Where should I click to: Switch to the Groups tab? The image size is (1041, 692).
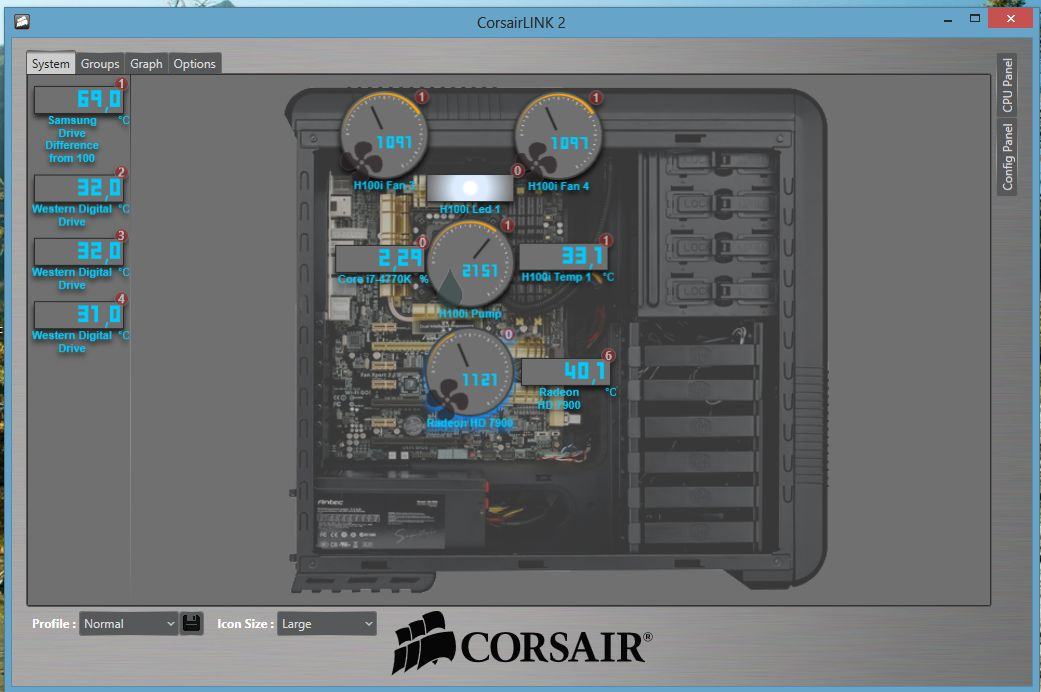100,64
